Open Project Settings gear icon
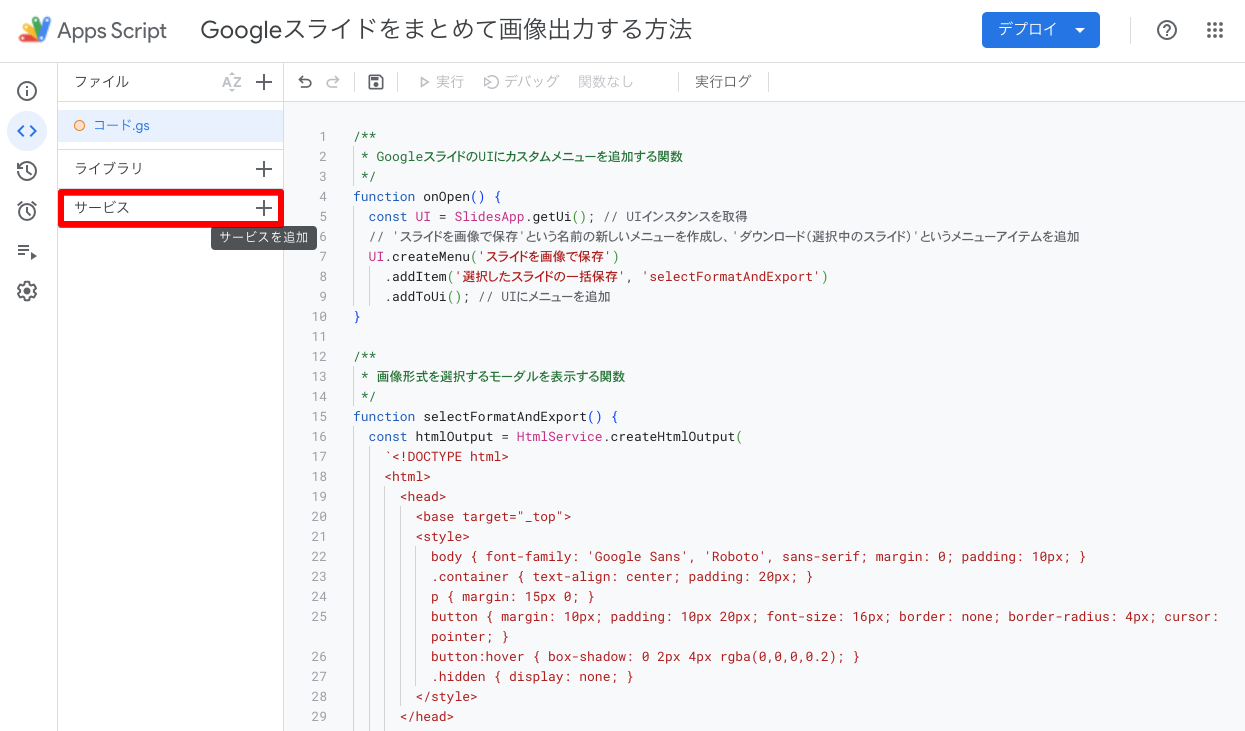The width and height of the screenshot is (1245, 731). [x=27, y=291]
